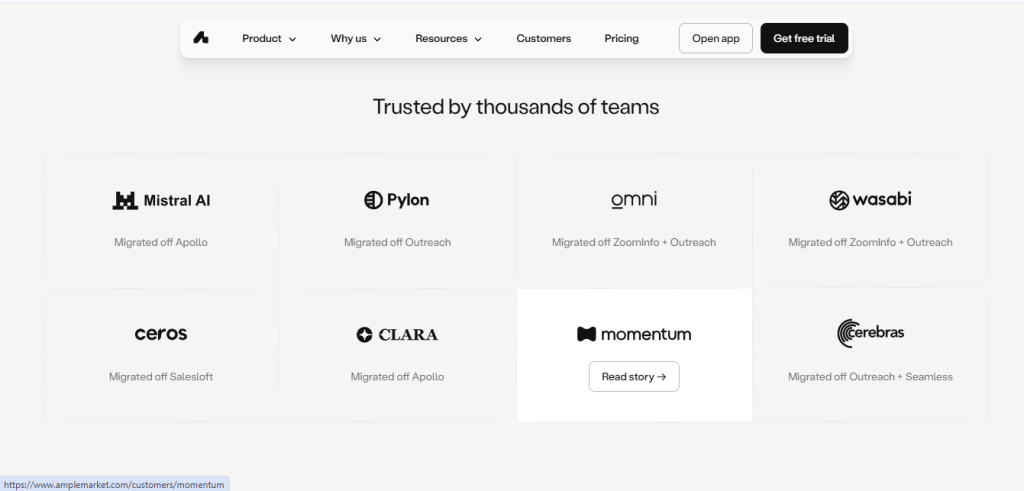Click the Mistral AI logo

click(x=161, y=200)
